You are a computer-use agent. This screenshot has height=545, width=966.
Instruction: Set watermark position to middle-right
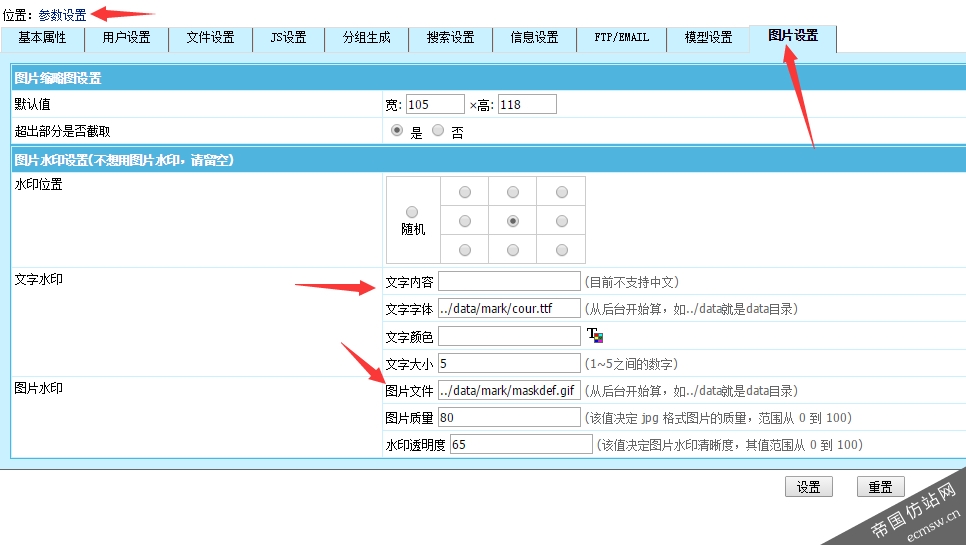(x=561, y=221)
